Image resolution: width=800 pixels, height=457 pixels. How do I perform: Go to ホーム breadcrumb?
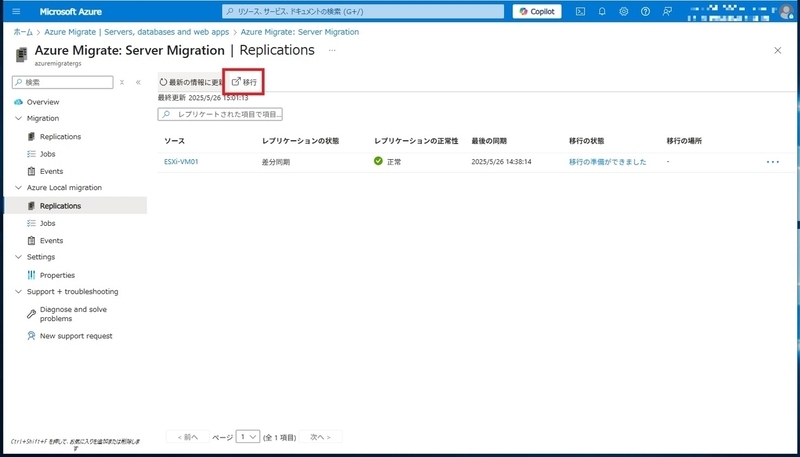[23, 32]
